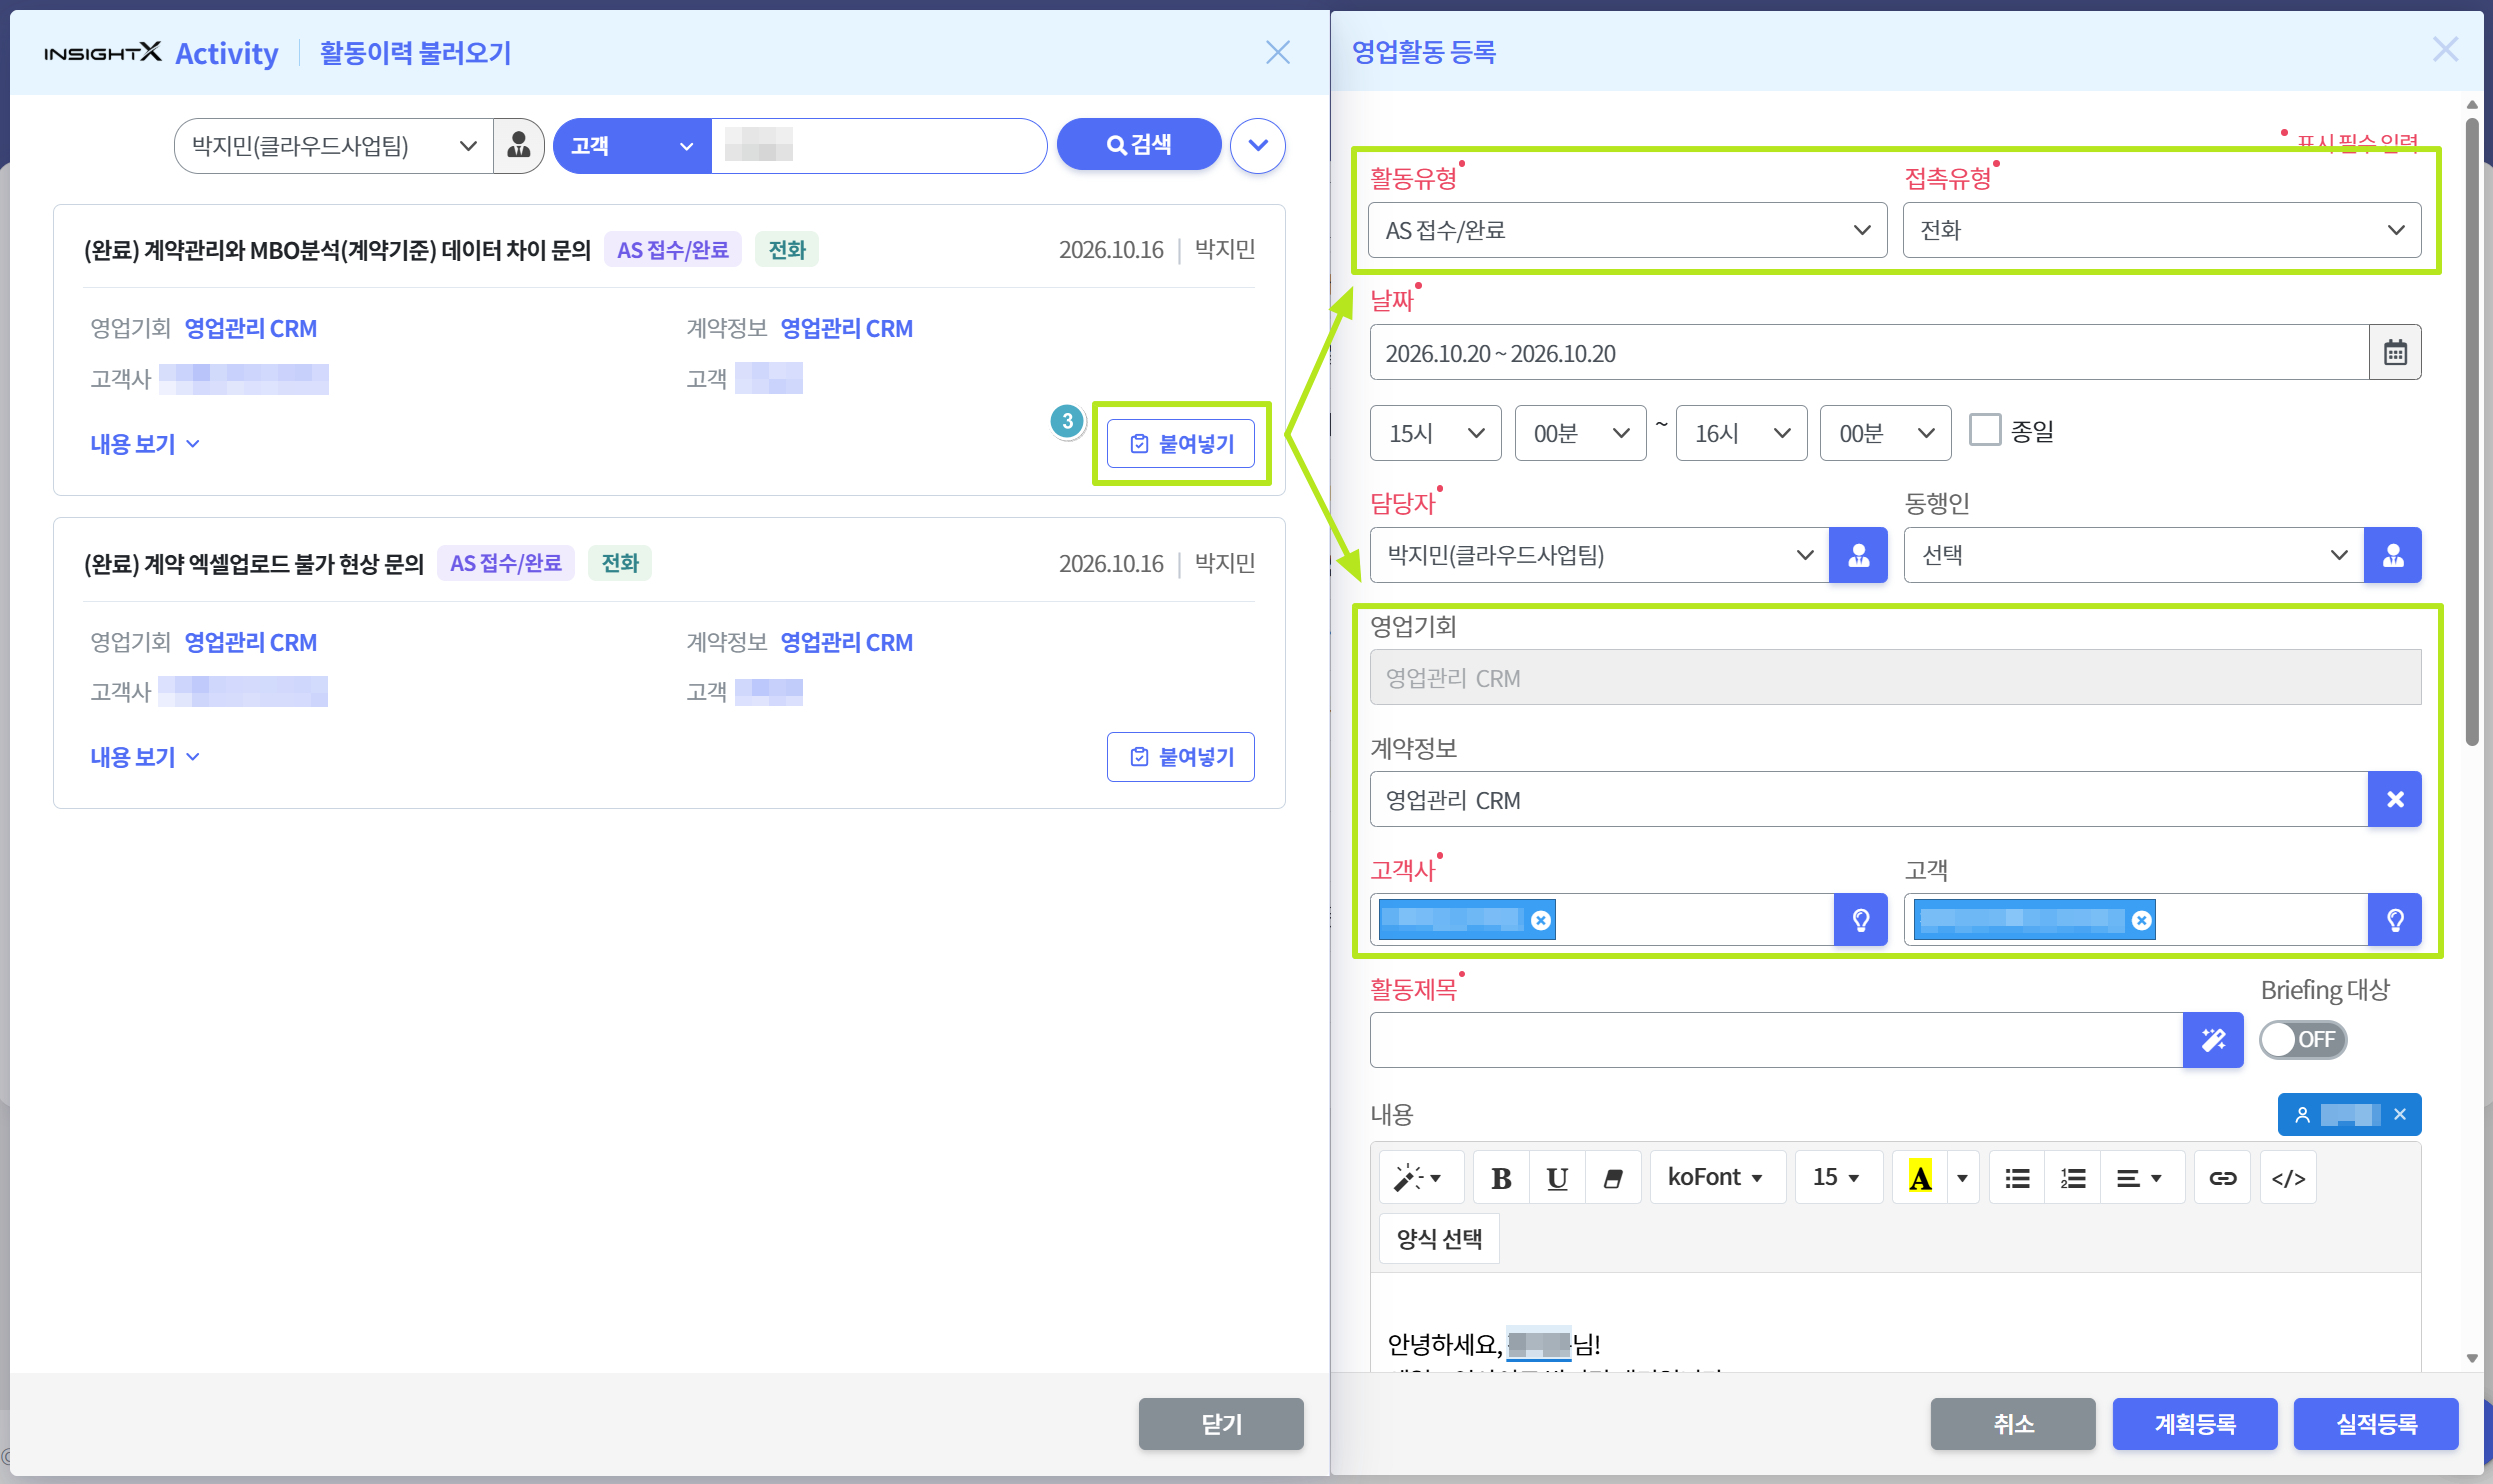The image size is (2493, 1484).
Task: Click the lightbulb icon next to 고객사 field
Action: 1861,920
